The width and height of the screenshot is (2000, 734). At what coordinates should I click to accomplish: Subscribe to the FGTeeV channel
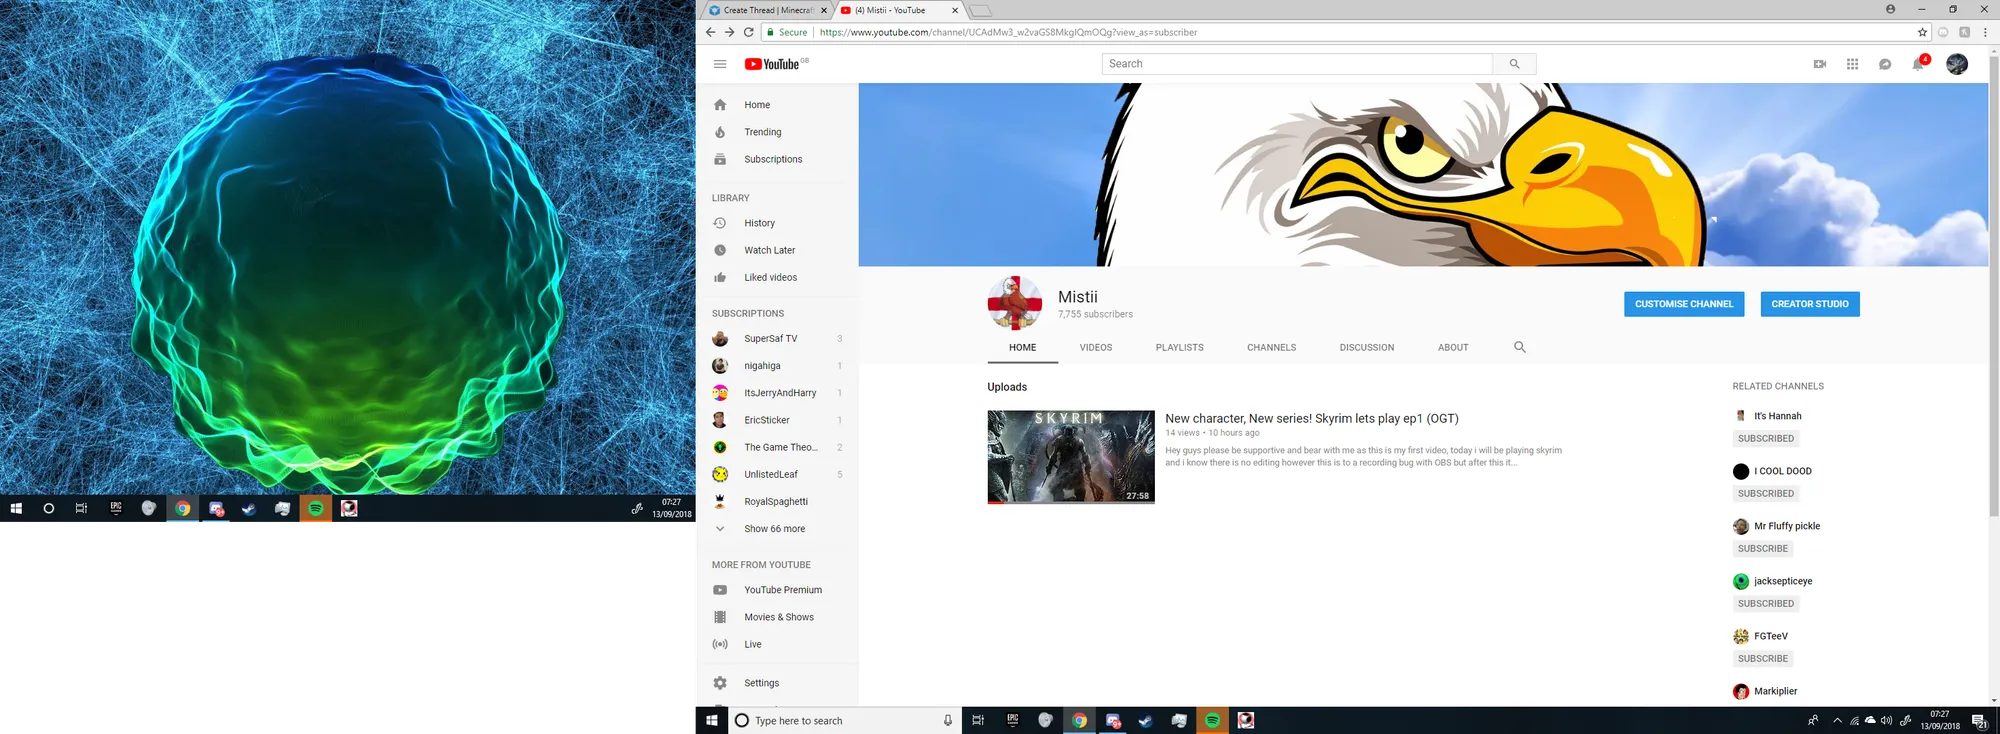point(1762,659)
